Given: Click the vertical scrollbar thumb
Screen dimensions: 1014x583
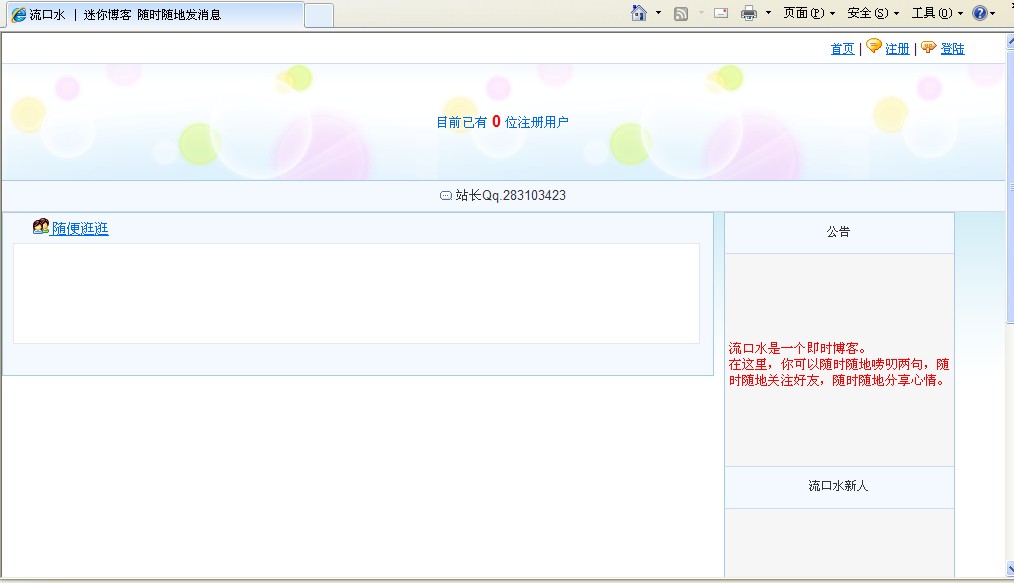Looking at the screenshot, I should (1010, 186).
